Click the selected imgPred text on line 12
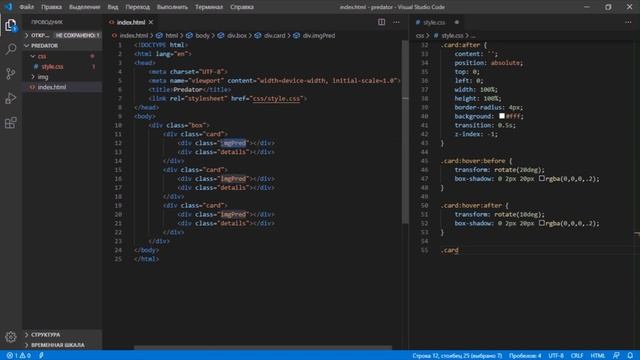The image size is (640, 360). click(x=234, y=143)
